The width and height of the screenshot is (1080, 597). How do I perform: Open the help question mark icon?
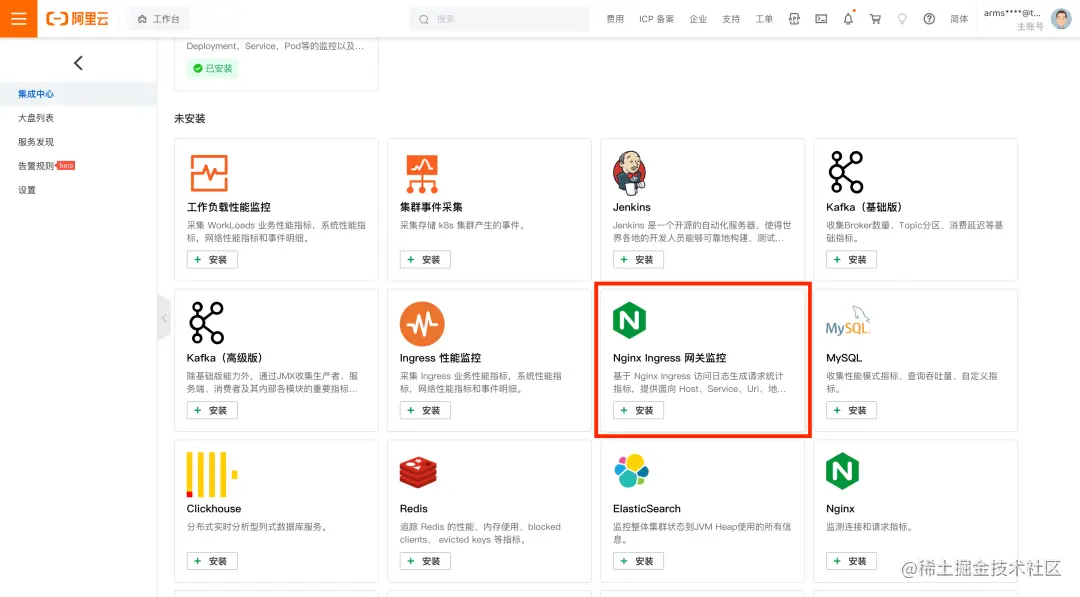point(929,19)
